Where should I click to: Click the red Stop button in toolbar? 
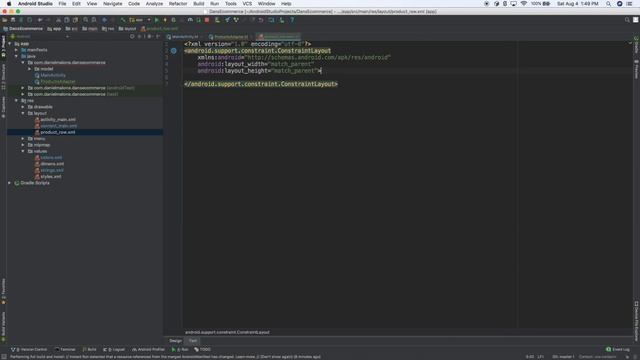click(x=207, y=20)
